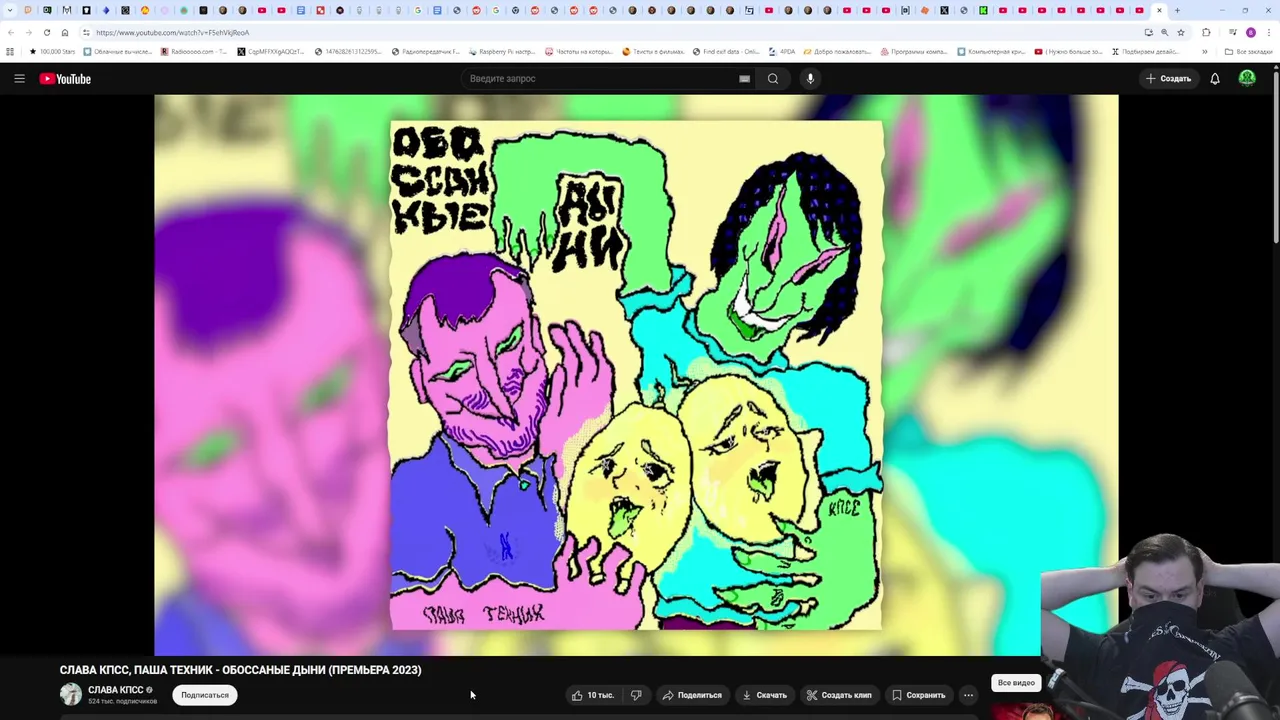Image resolution: width=1280 pixels, height=720 pixels.
Task: Start voice search with microphone icon
Action: (x=810, y=78)
